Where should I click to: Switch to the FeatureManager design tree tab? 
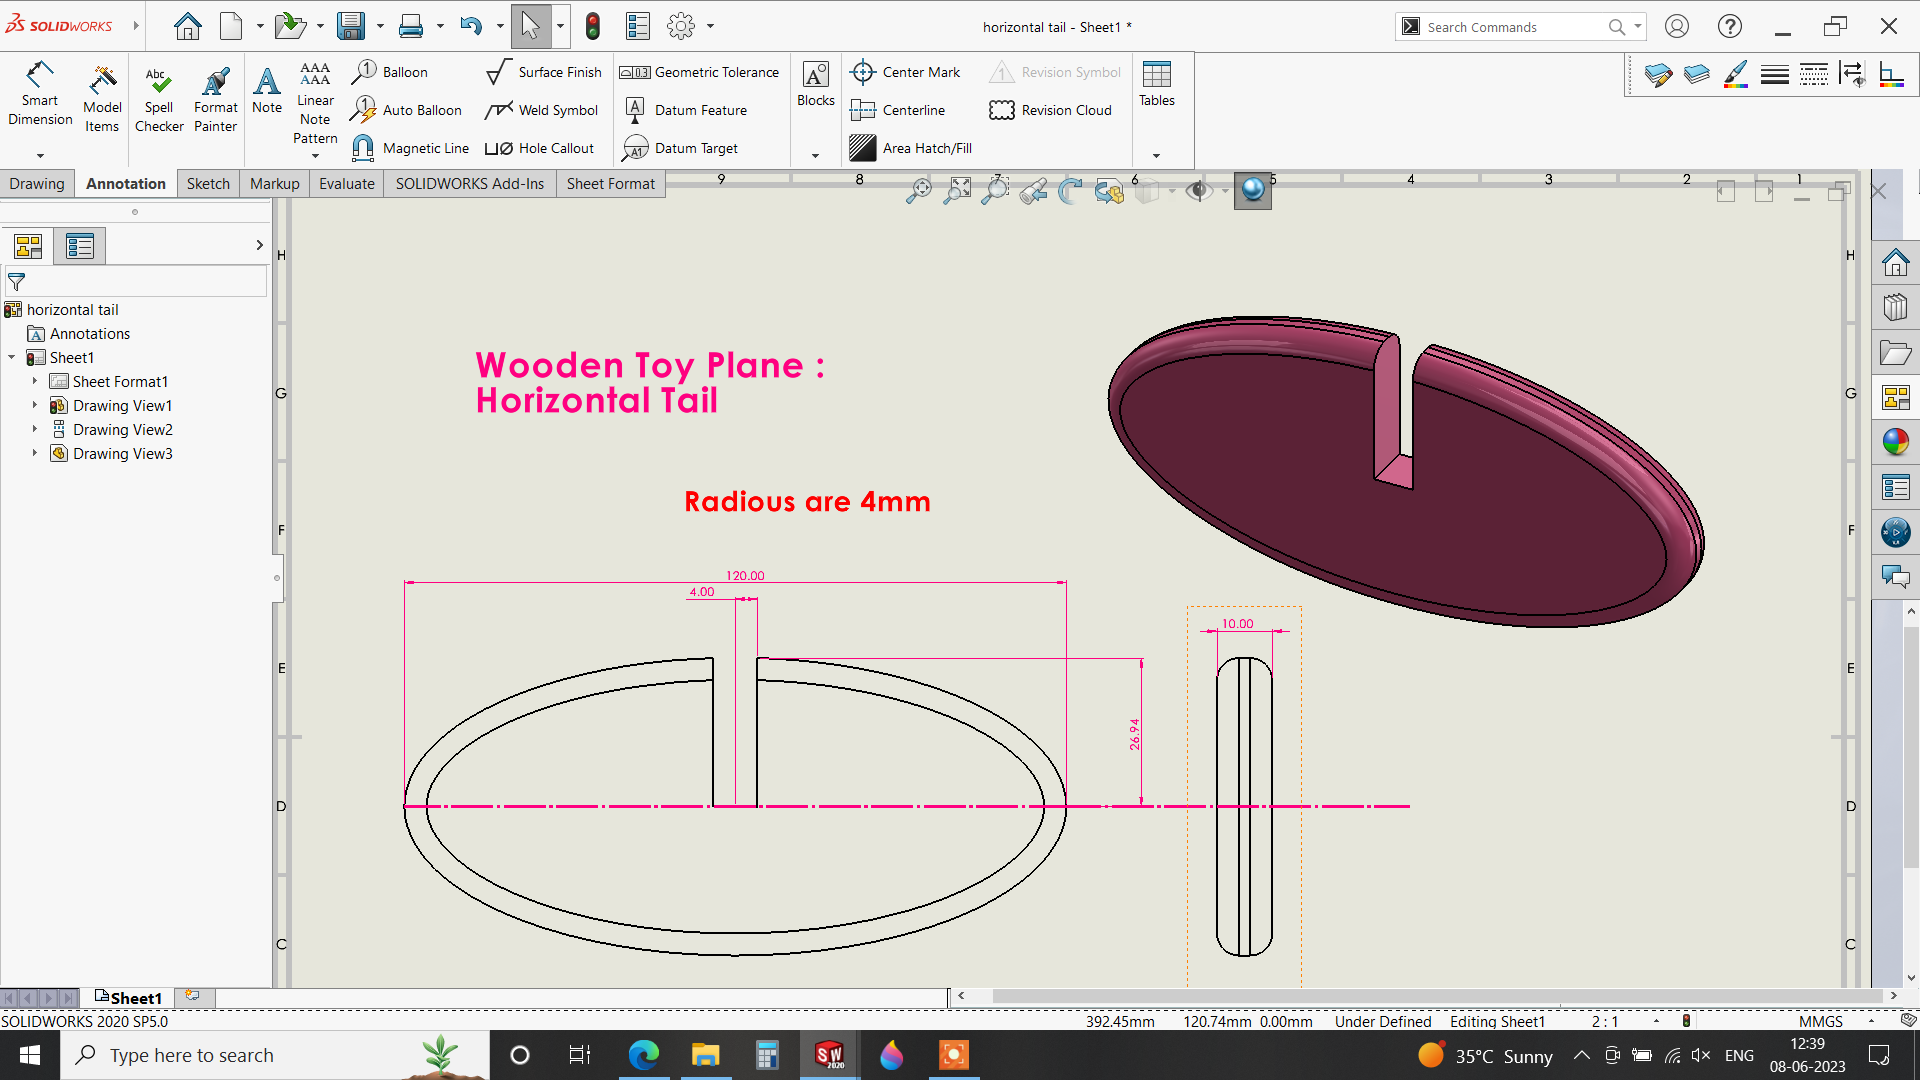pos(28,246)
